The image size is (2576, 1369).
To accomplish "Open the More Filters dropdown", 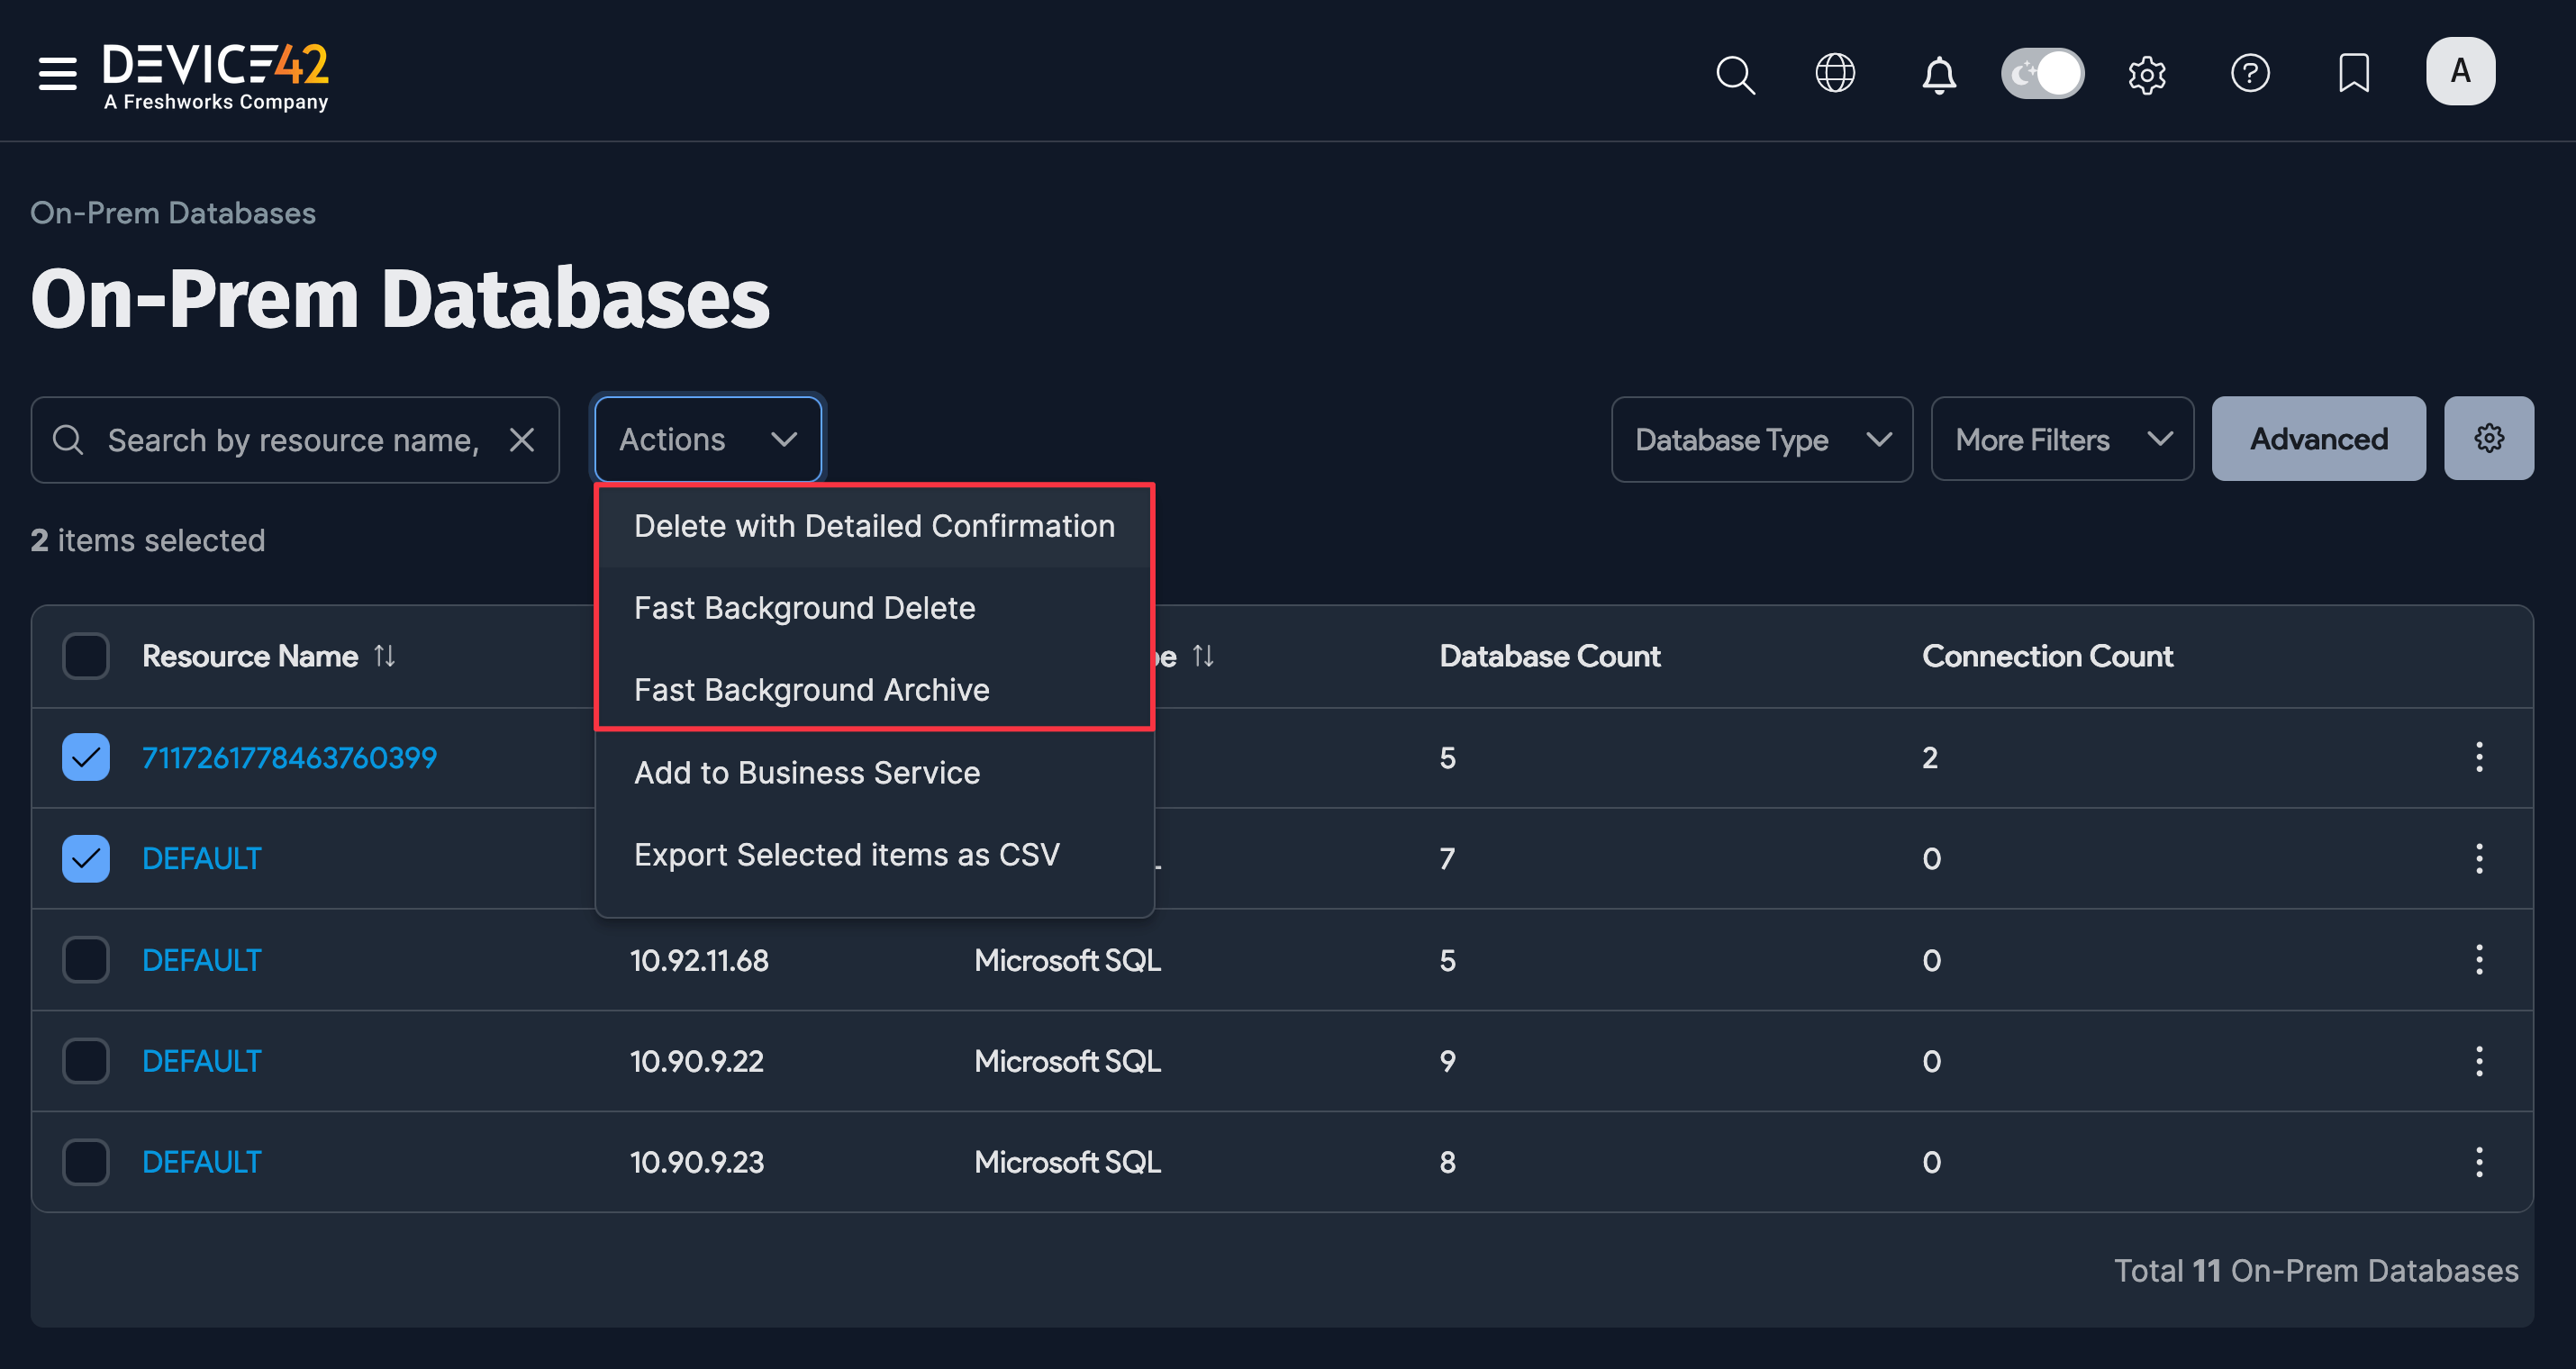I will [2062, 438].
